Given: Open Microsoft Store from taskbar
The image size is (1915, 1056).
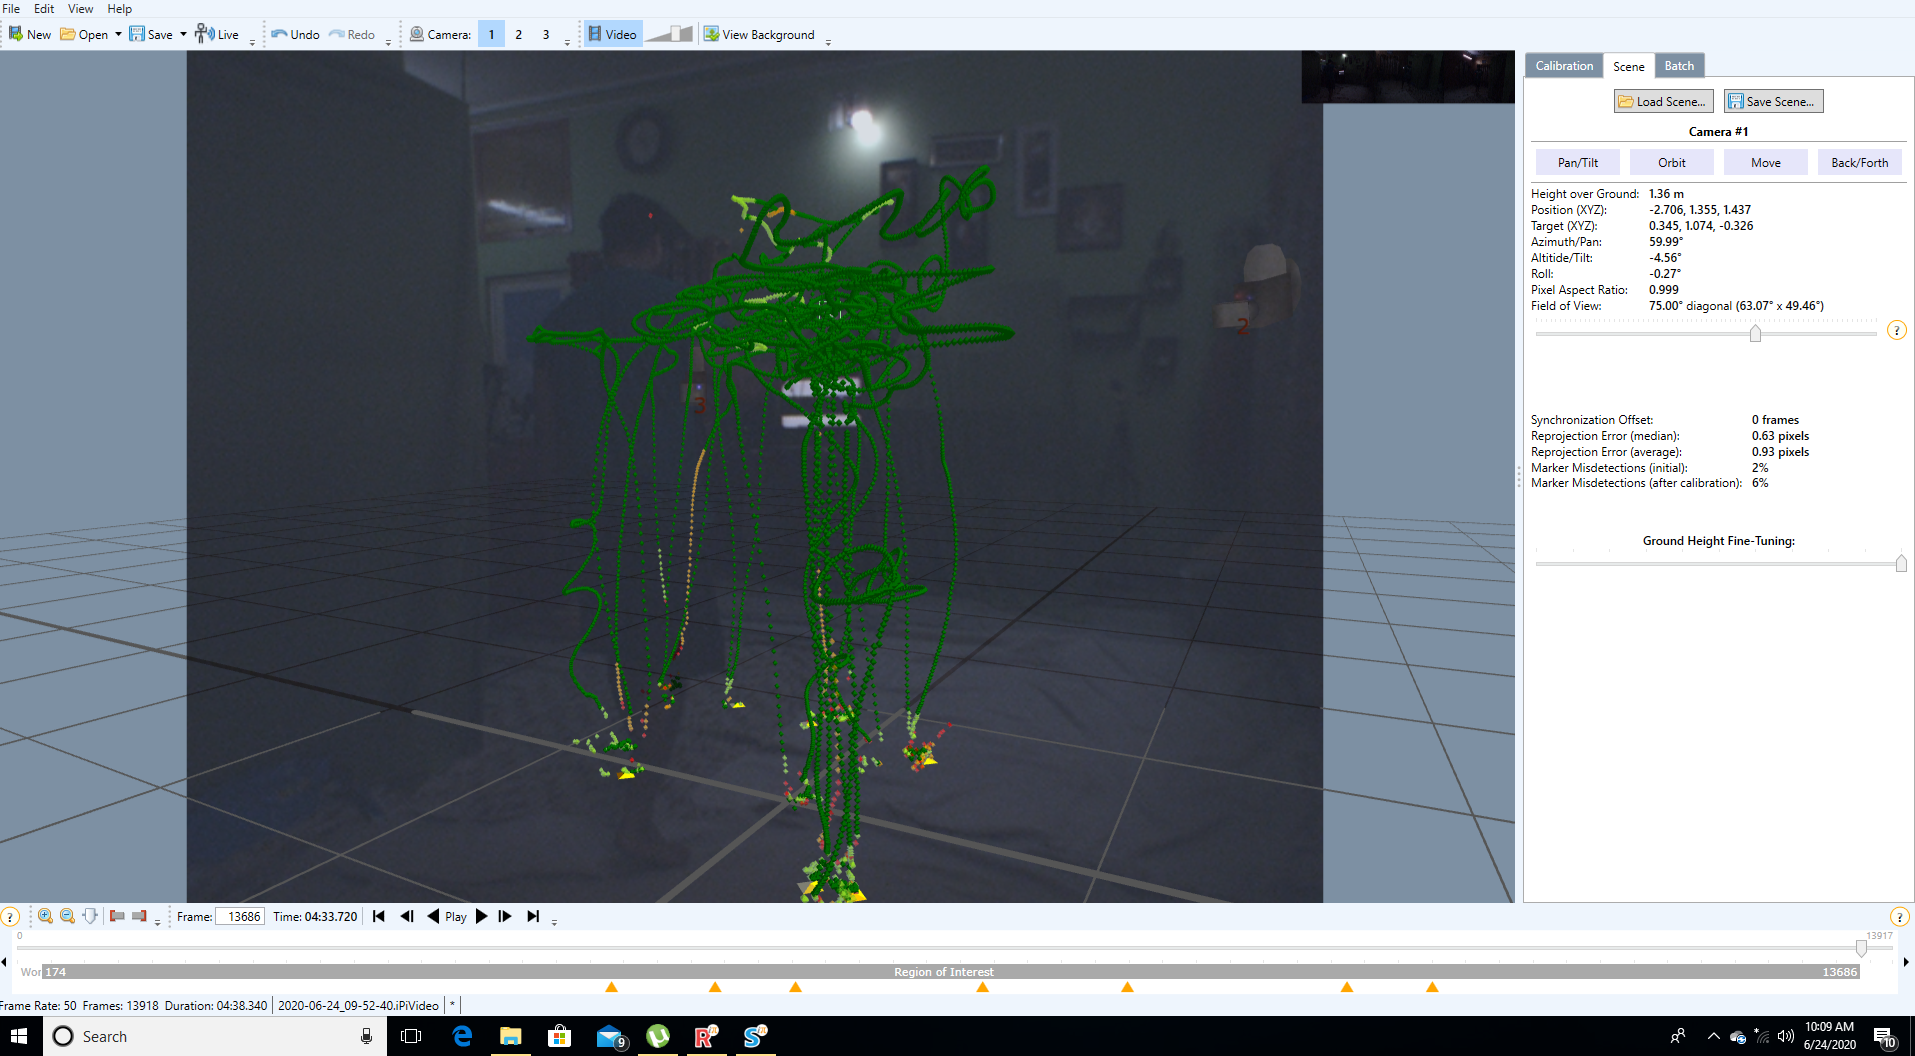Looking at the screenshot, I should tap(560, 1036).
